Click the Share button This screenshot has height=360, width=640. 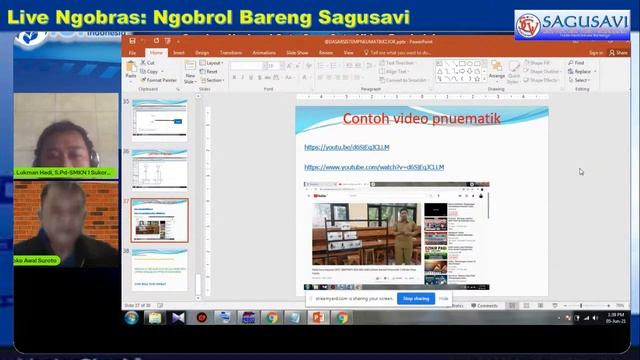618,53
